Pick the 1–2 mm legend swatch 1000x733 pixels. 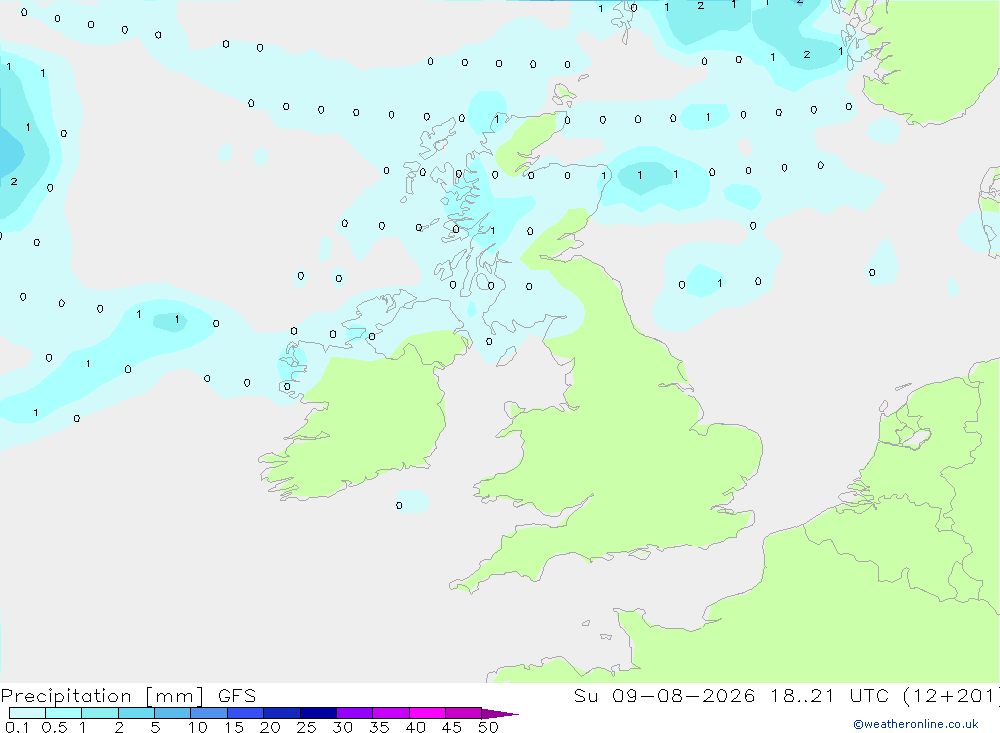point(99,713)
